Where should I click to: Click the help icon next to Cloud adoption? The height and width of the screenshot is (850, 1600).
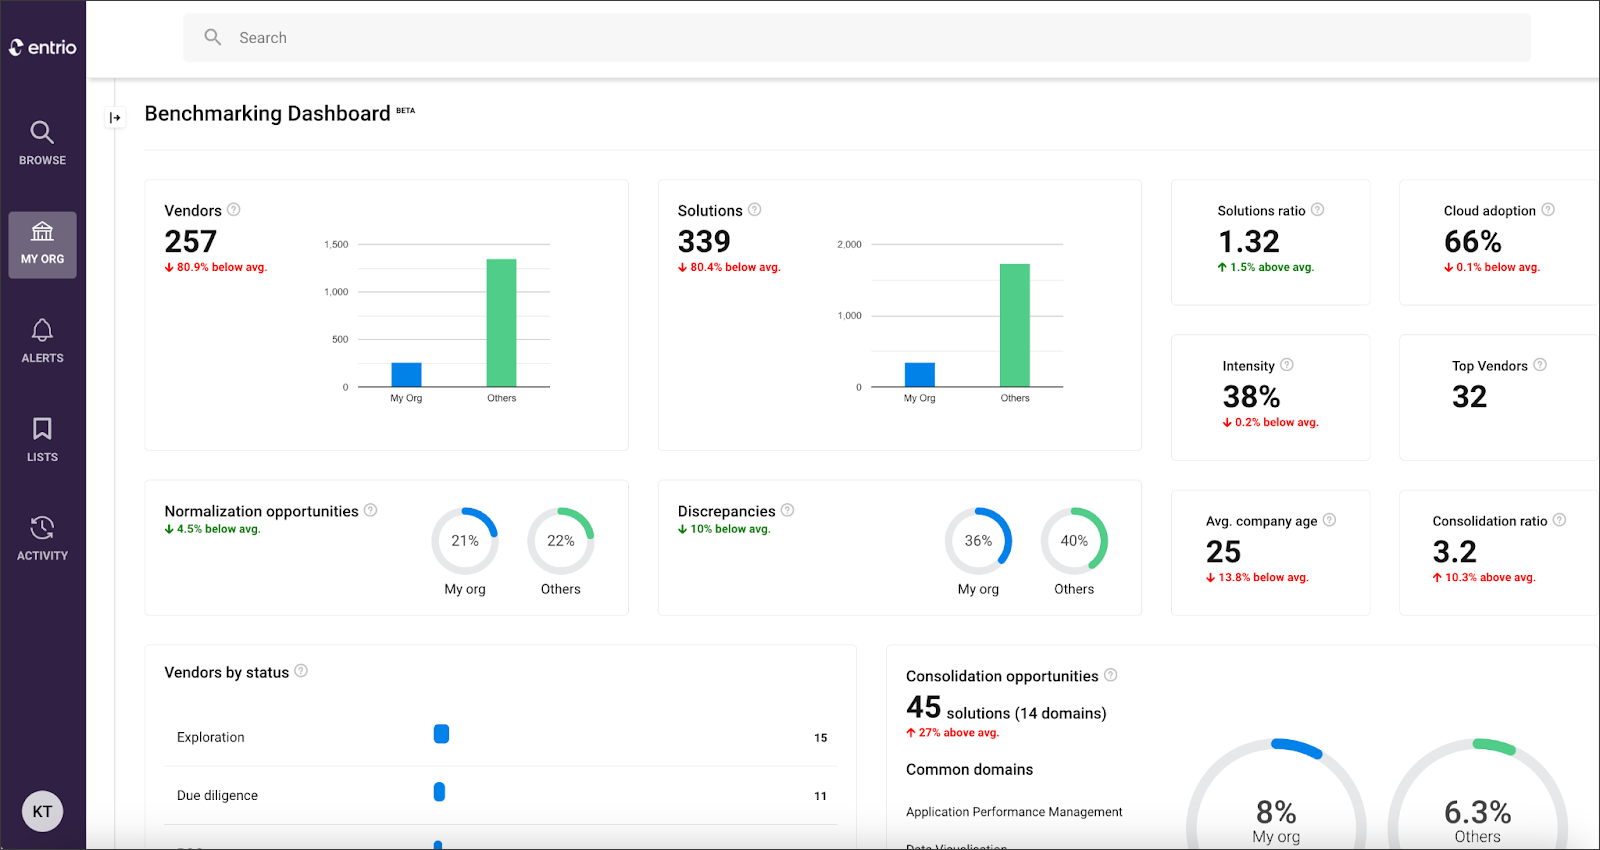click(x=1548, y=210)
